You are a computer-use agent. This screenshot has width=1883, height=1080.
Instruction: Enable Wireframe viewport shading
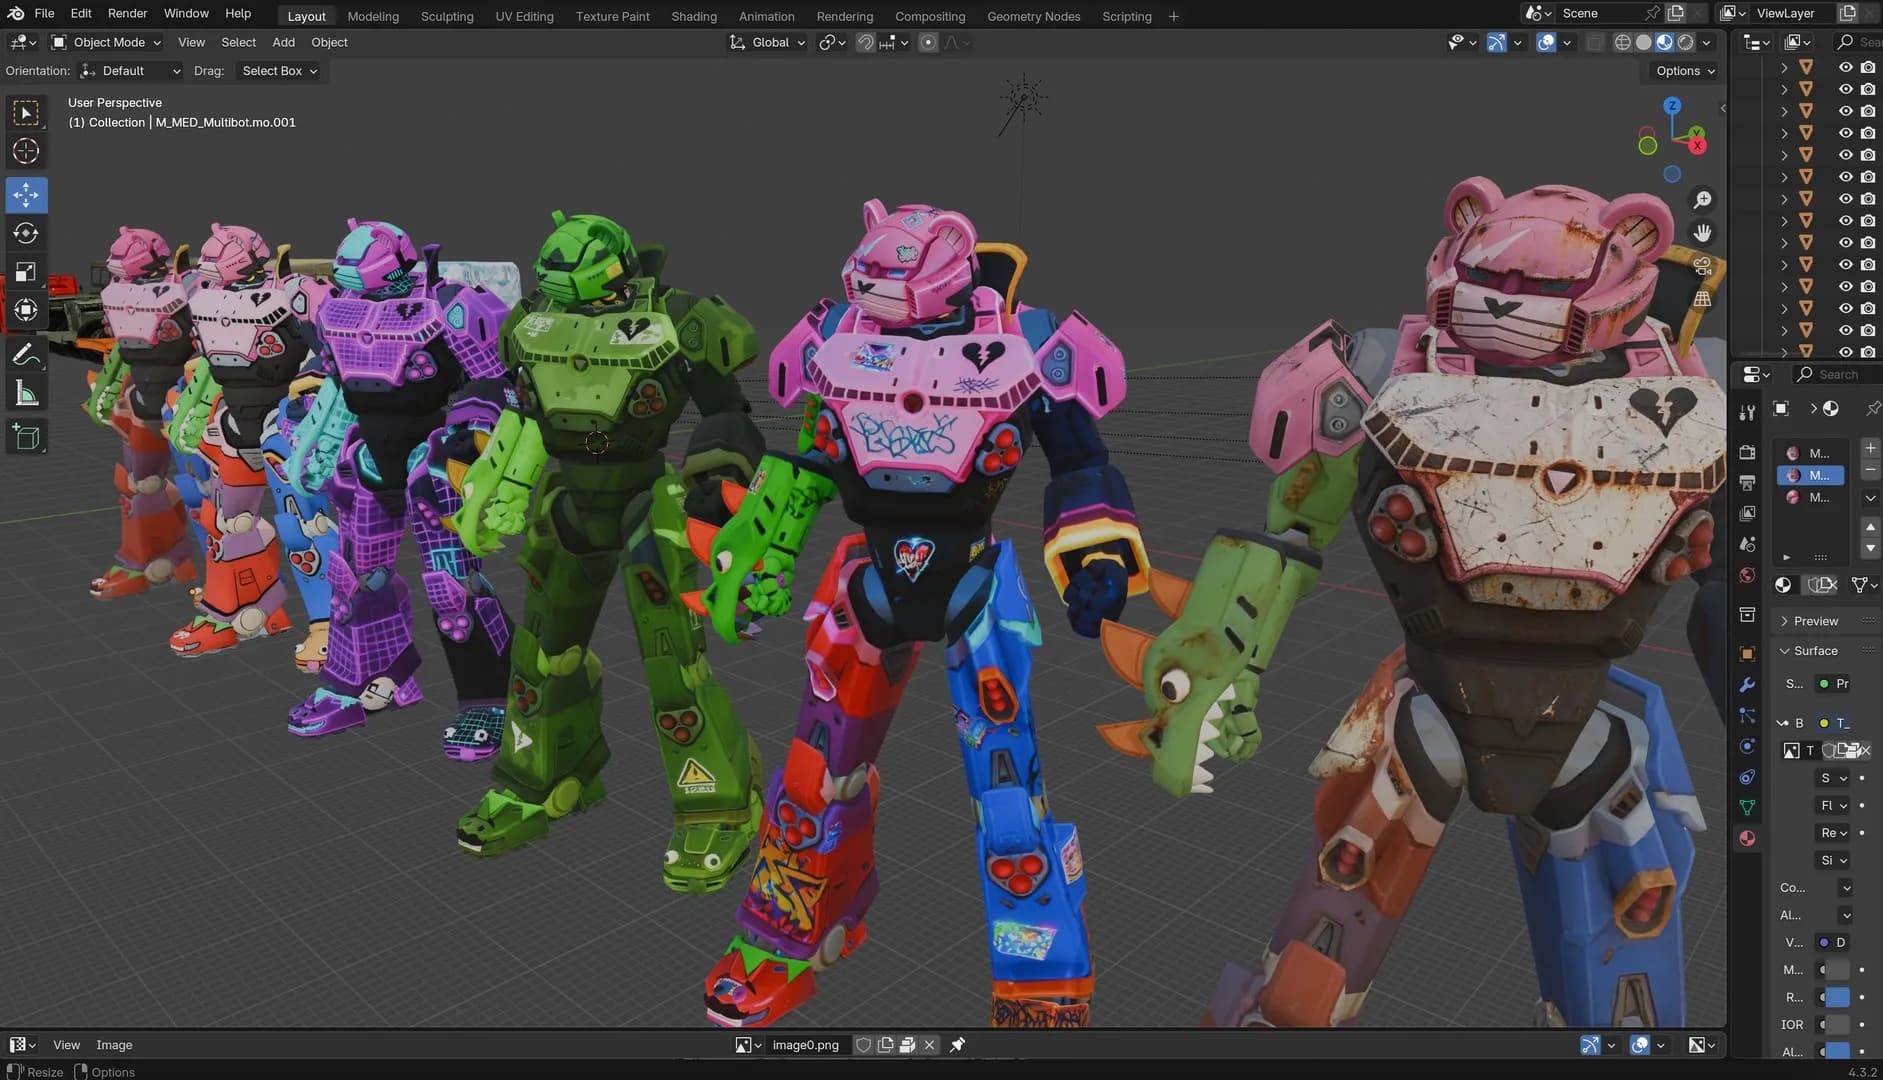(1622, 42)
